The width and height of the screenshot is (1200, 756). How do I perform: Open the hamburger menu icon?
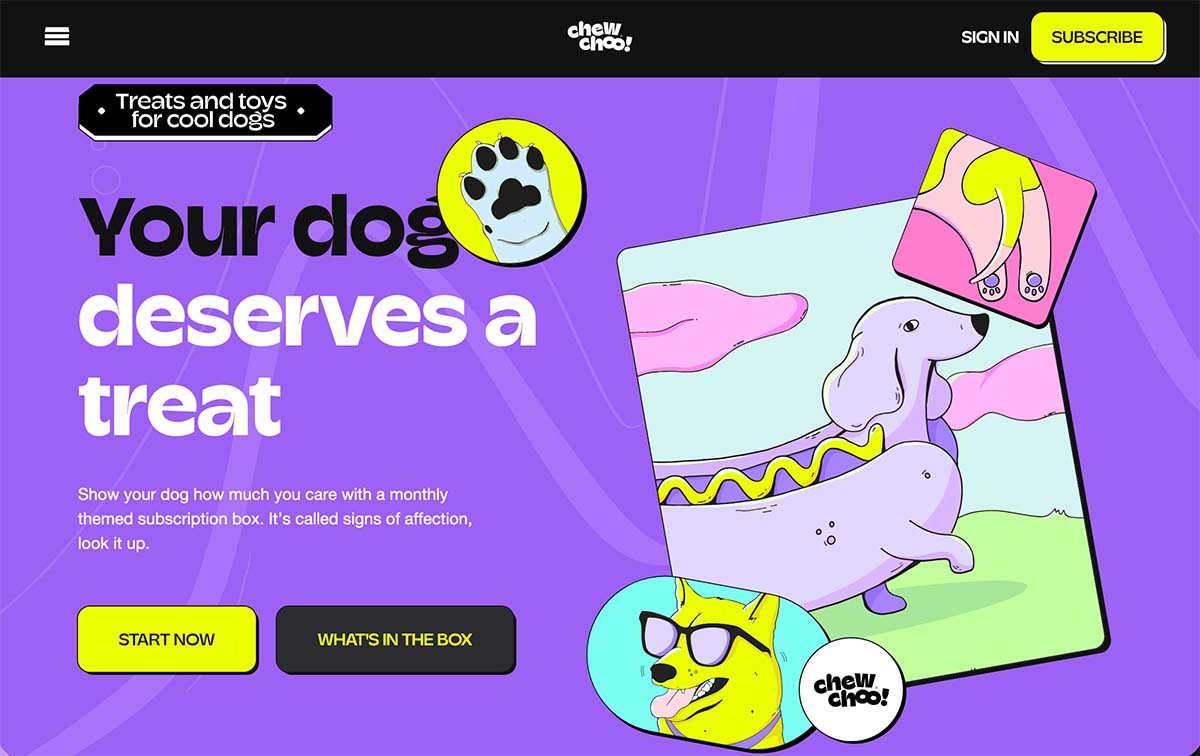pyautogui.click(x=57, y=37)
